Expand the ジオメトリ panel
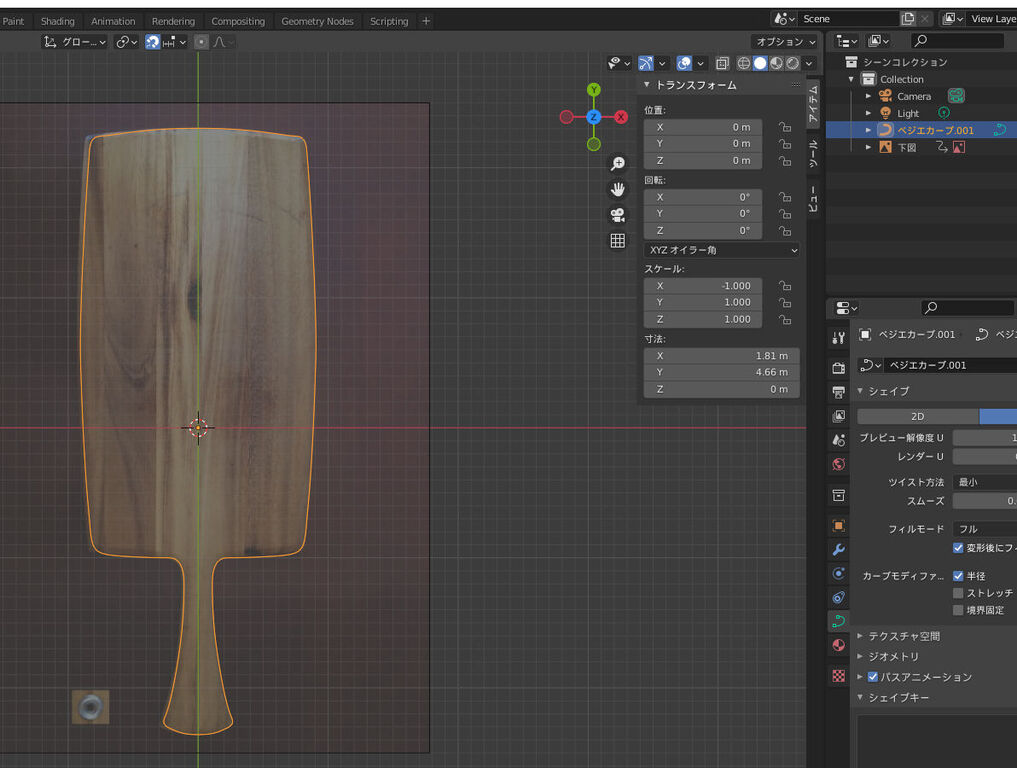 pyautogui.click(x=893, y=657)
